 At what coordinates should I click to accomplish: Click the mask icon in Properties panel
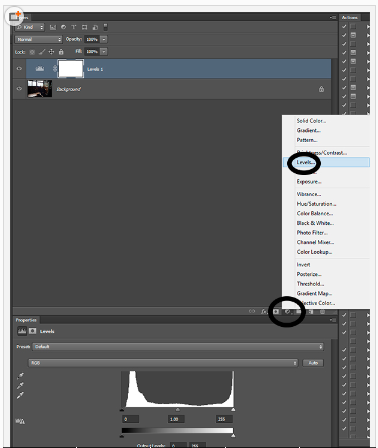click(32, 331)
